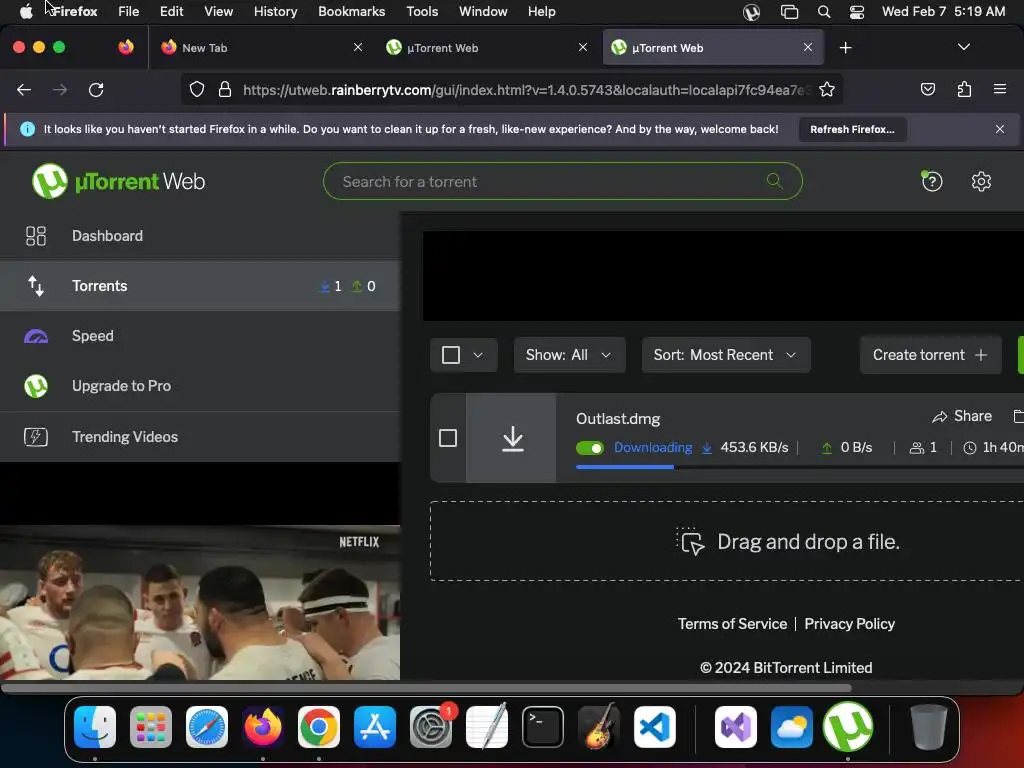This screenshot has height=768, width=1024.
Task: Open System Settings from the dock
Action: pos(430,727)
